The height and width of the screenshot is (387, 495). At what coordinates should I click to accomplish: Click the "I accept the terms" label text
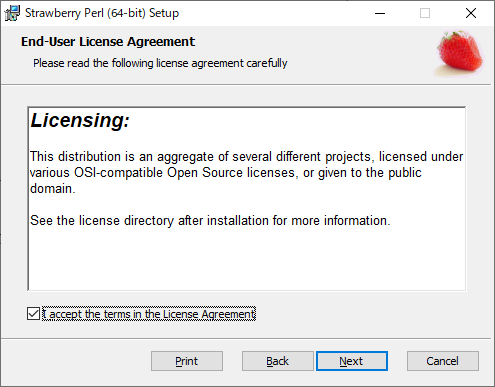[149, 314]
